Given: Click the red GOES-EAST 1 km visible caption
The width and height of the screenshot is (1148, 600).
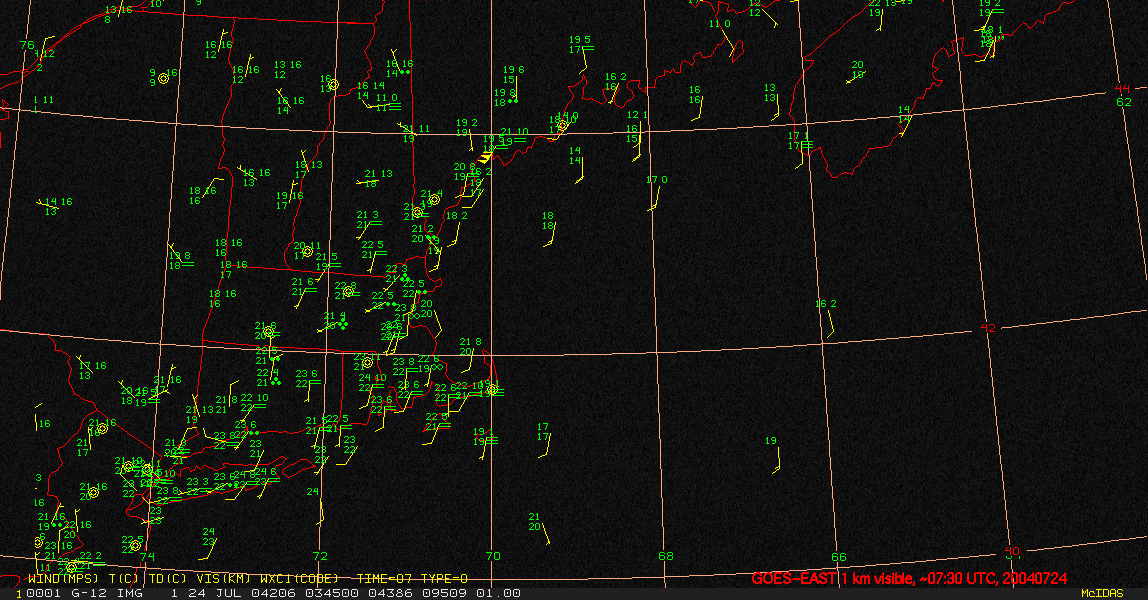Looking at the screenshot, I should point(909,579).
